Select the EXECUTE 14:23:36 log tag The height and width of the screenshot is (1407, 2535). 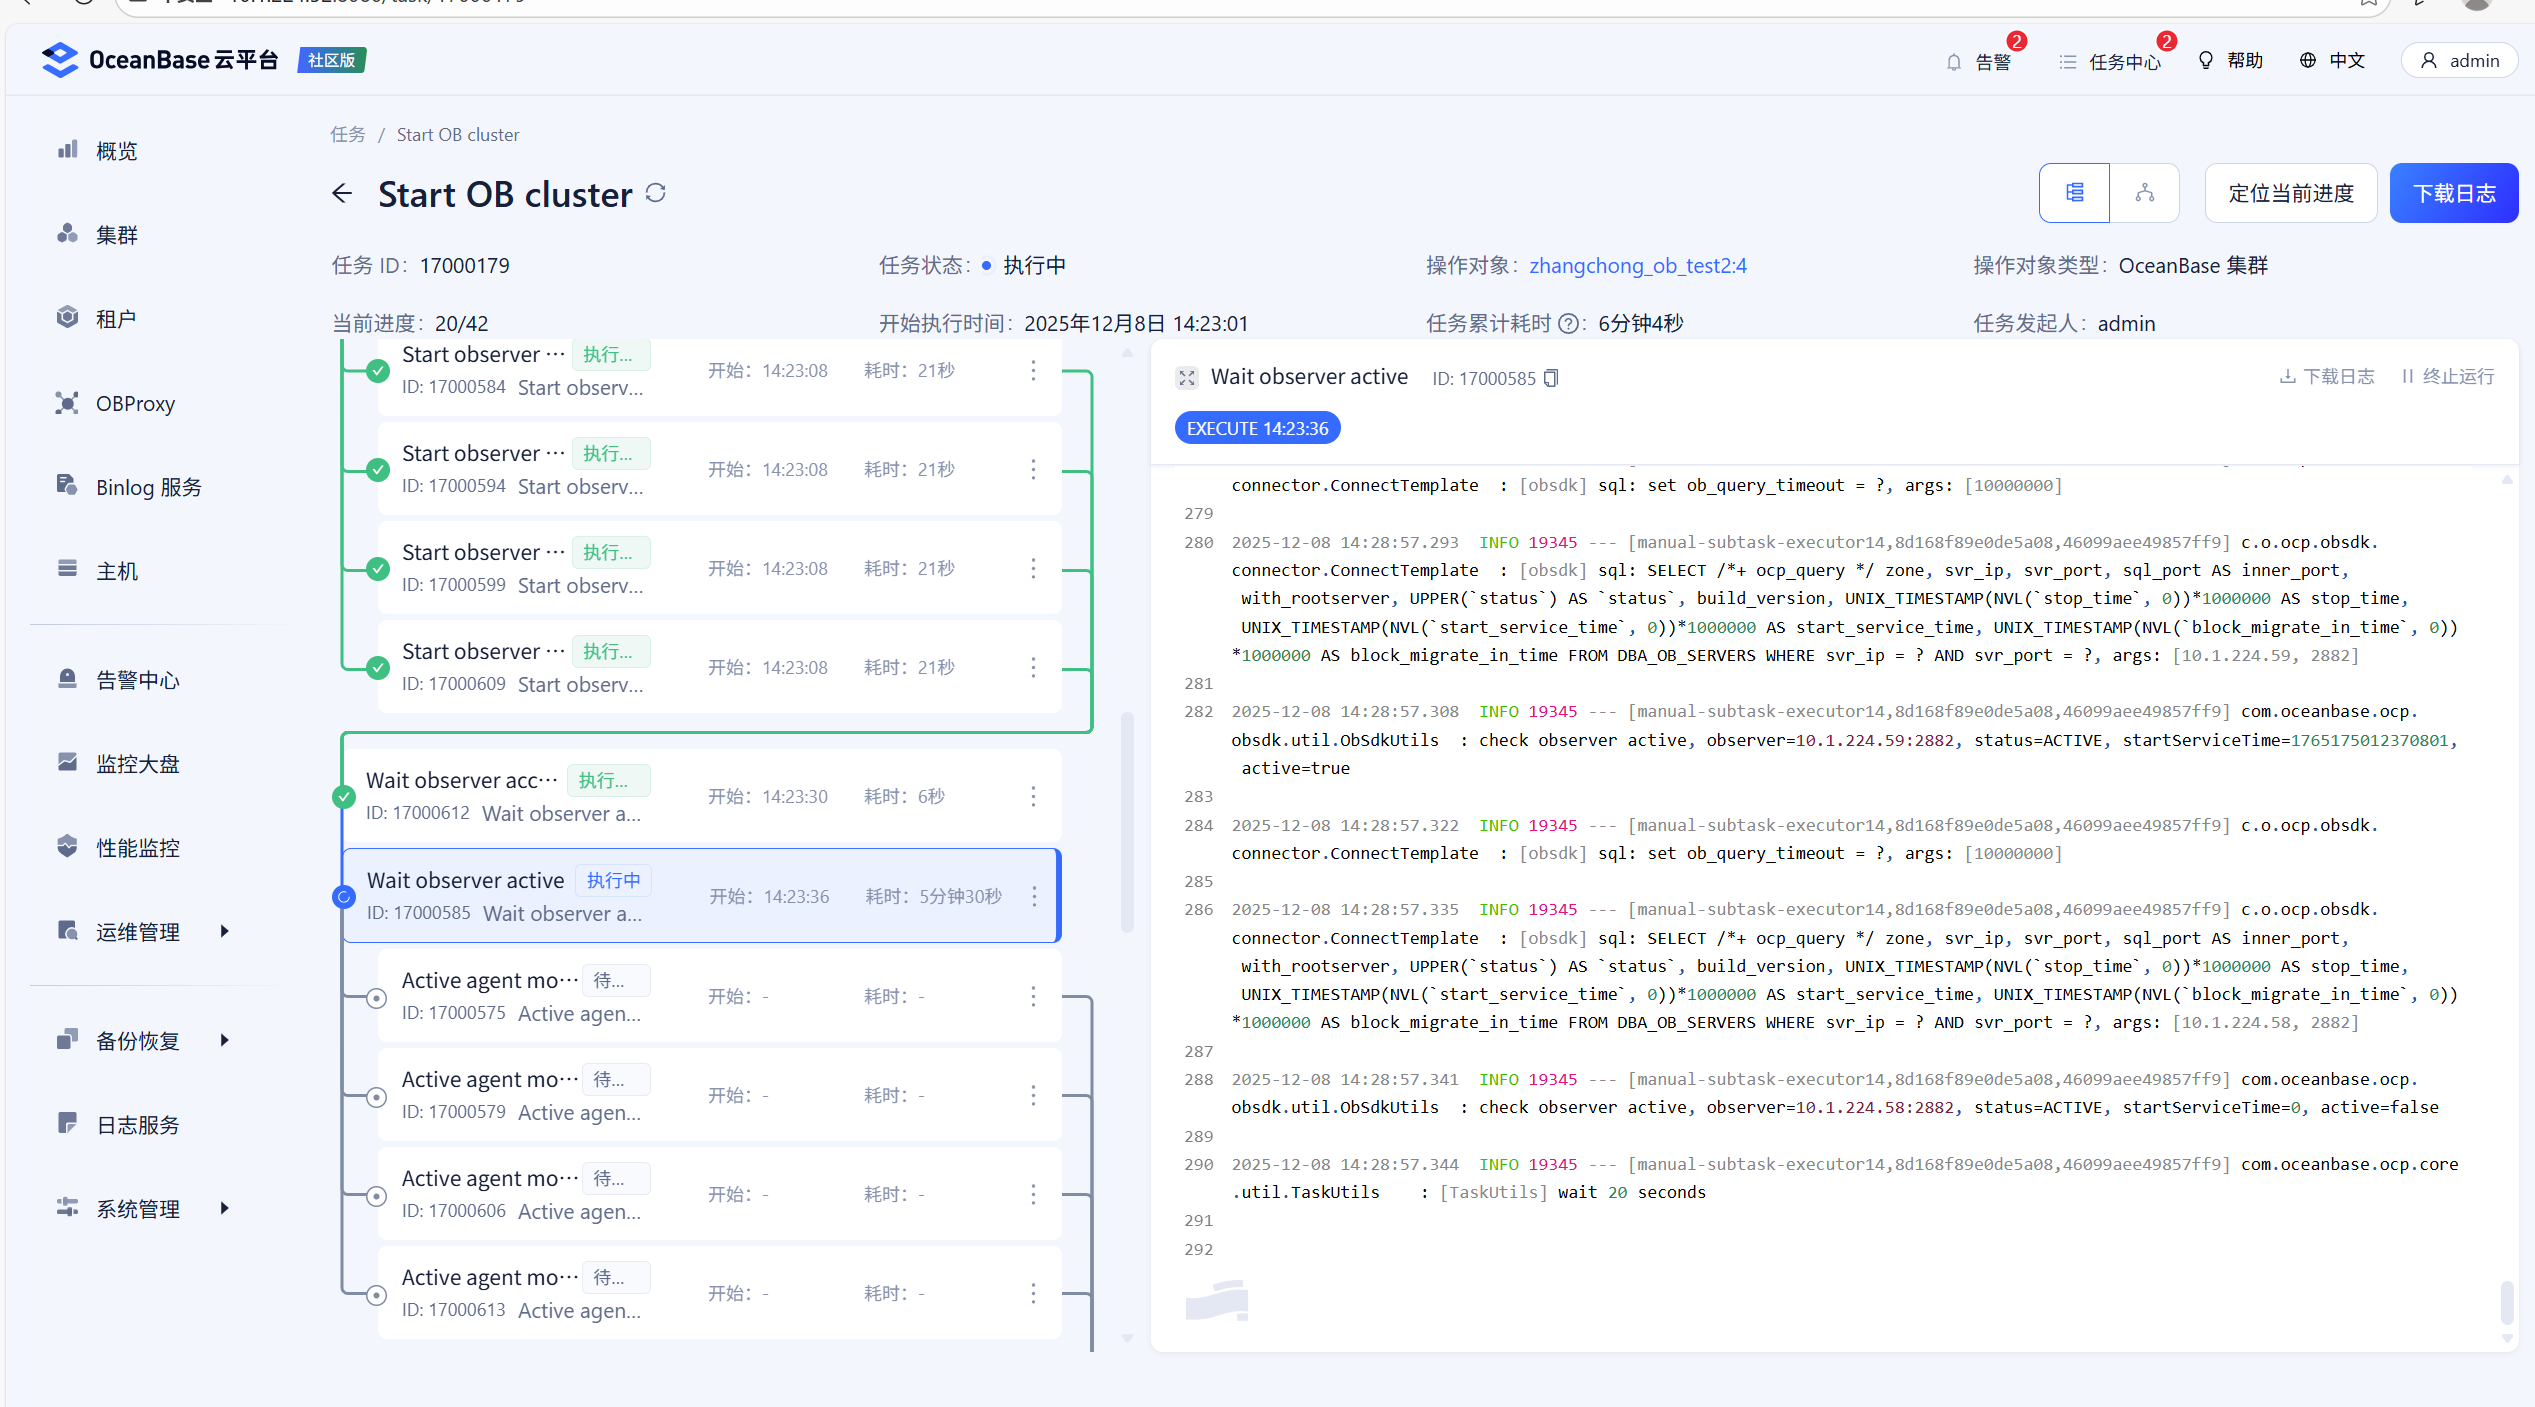(1257, 428)
